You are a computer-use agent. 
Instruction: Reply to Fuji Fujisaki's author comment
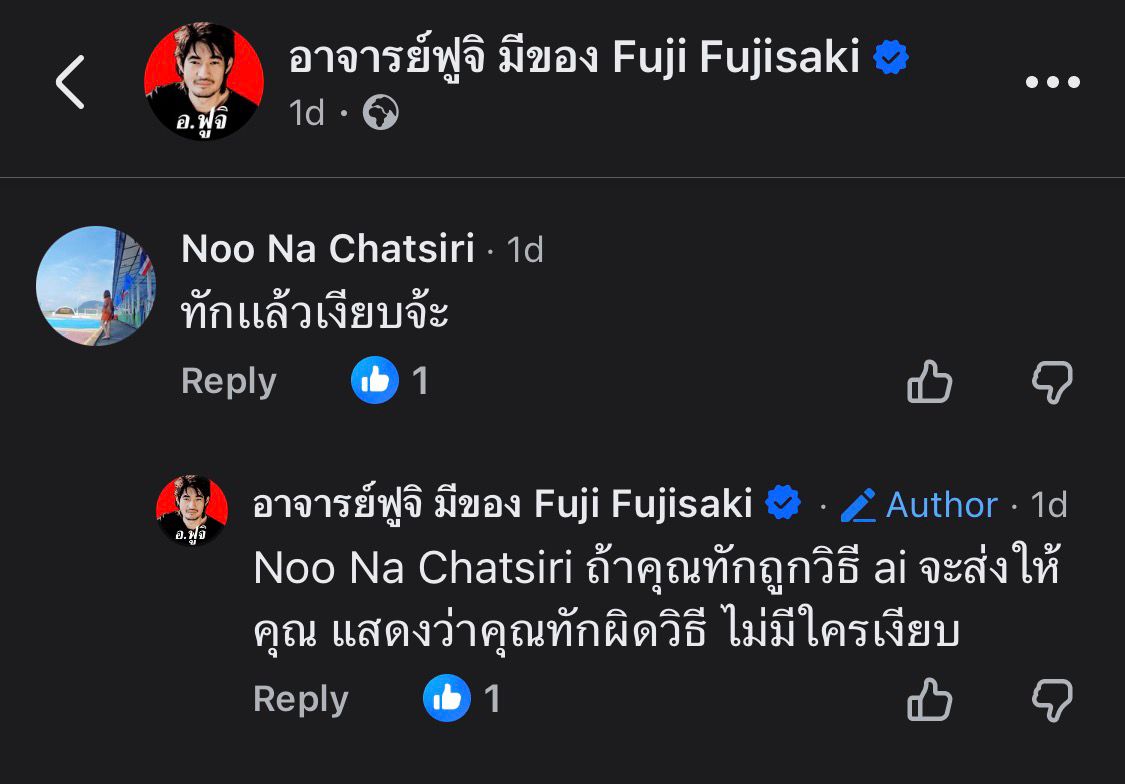coord(300,699)
